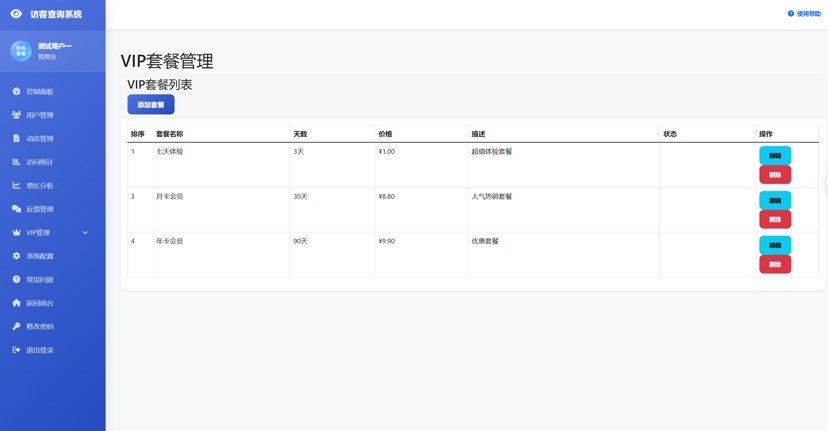Image resolution: width=828 pixels, height=431 pixels.
Task: Click the 动态管理 document icon
Action: [x=16, y=138]
